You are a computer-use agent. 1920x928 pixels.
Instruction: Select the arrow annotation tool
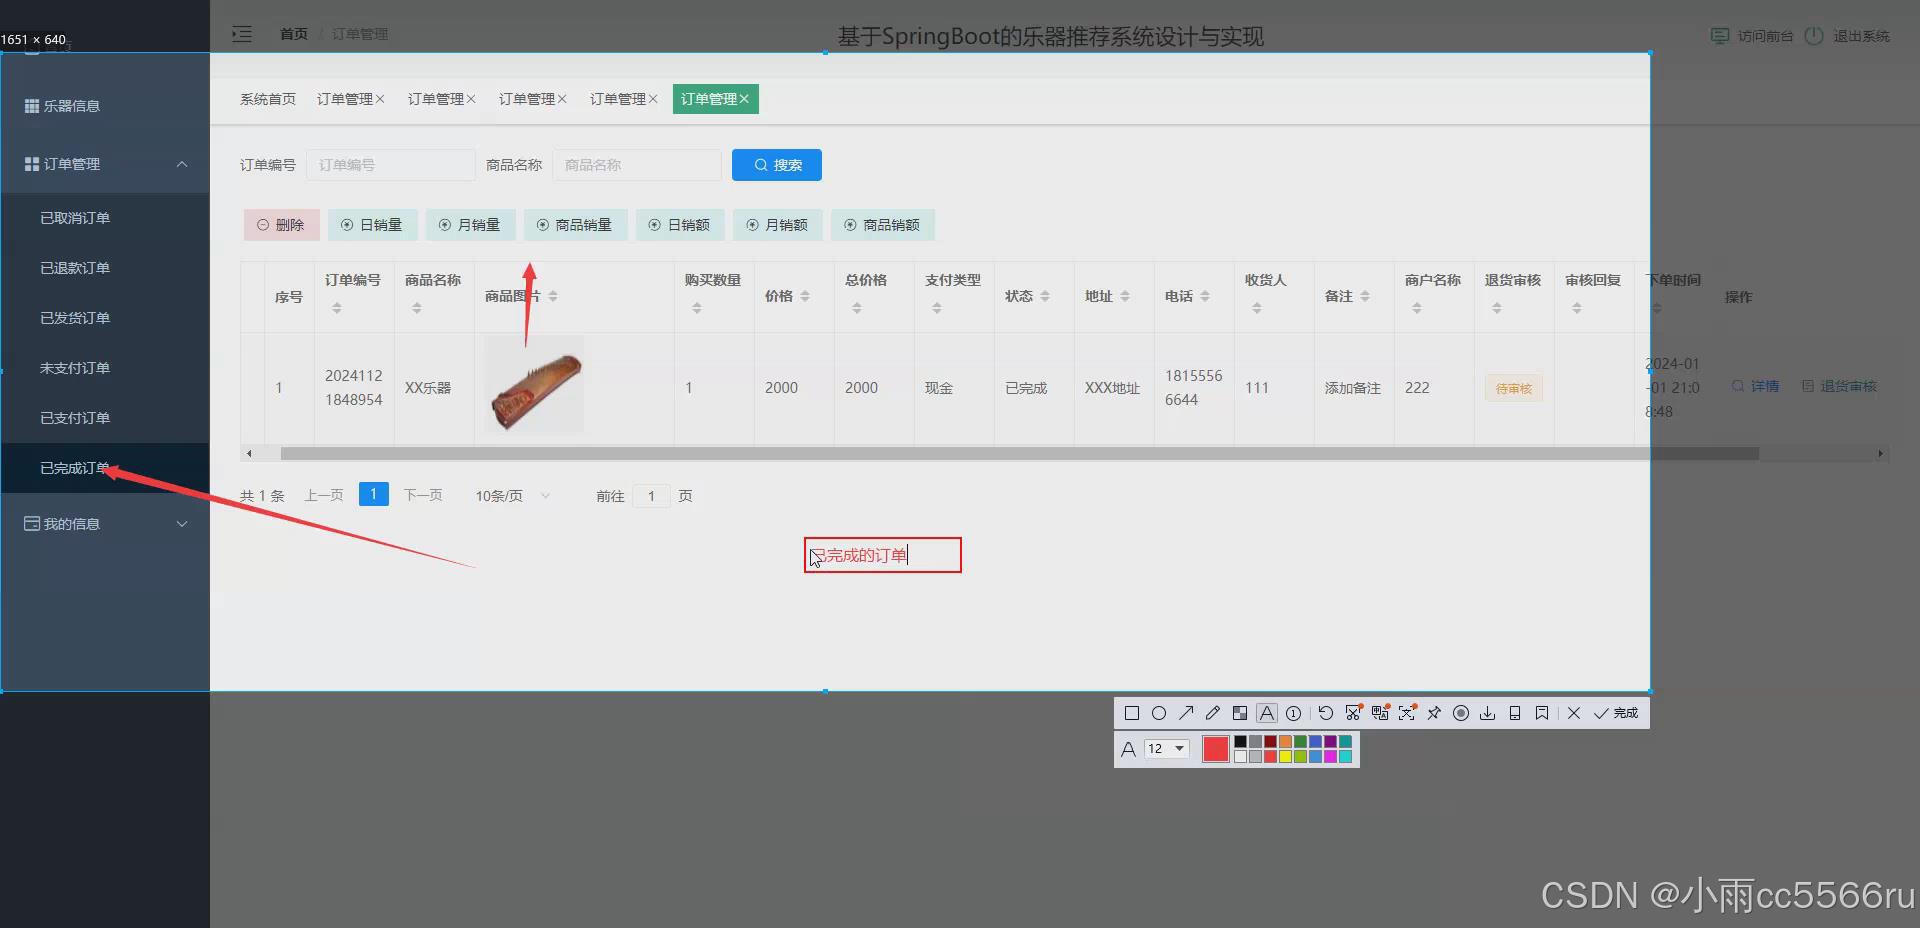(1186, 713)
